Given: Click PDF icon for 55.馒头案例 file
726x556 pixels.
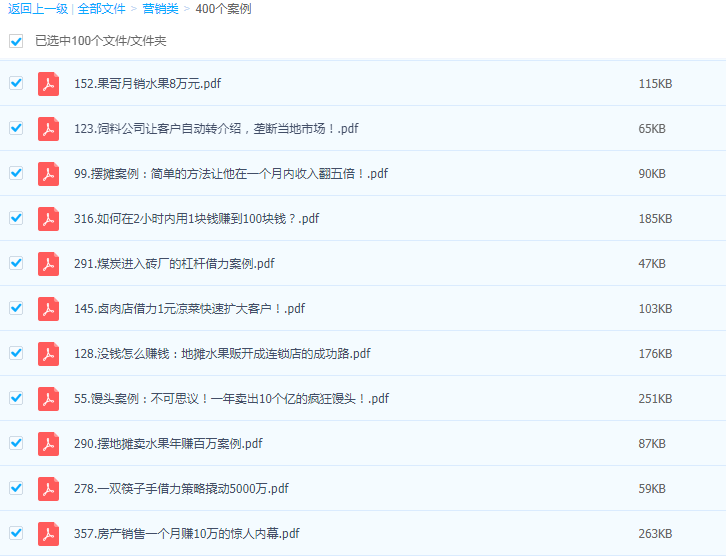Looking at the screenshot, I should [48, 399].
